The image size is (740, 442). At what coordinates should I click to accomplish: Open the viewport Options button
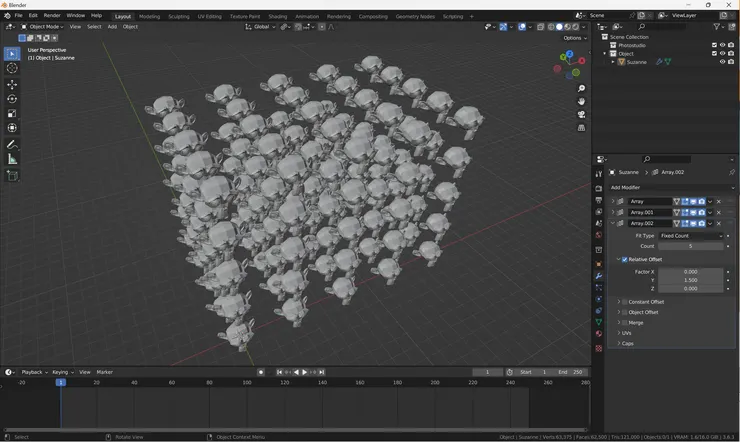click(x=574, y=38)
